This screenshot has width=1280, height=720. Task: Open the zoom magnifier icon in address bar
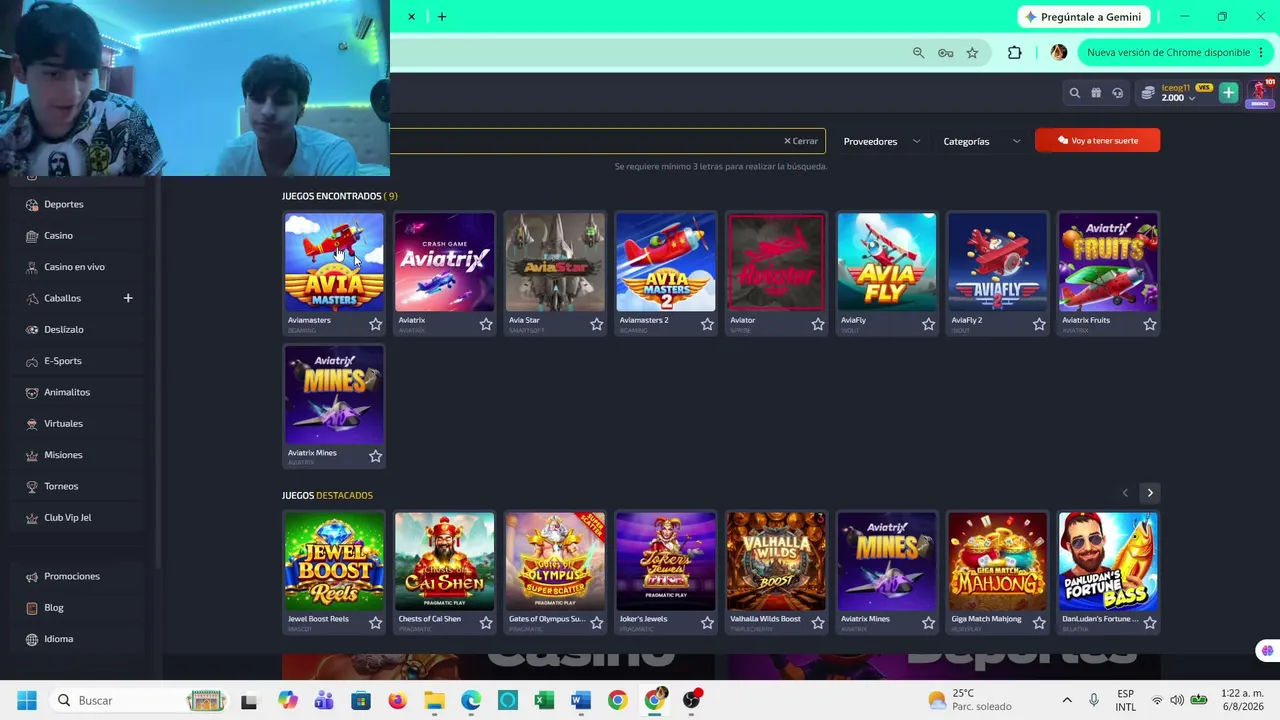coord(918,53)
